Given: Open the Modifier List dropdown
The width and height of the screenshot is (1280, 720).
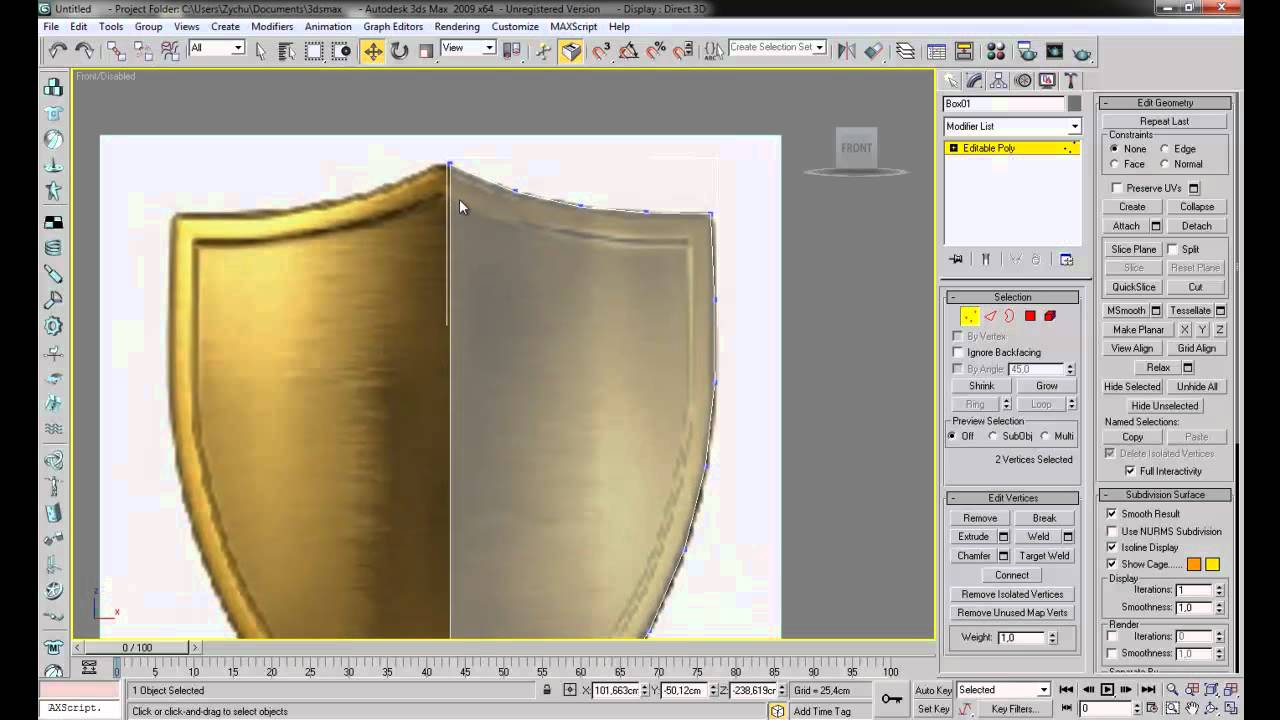Looking at the screenshot, I should [x=1012, y=126].
